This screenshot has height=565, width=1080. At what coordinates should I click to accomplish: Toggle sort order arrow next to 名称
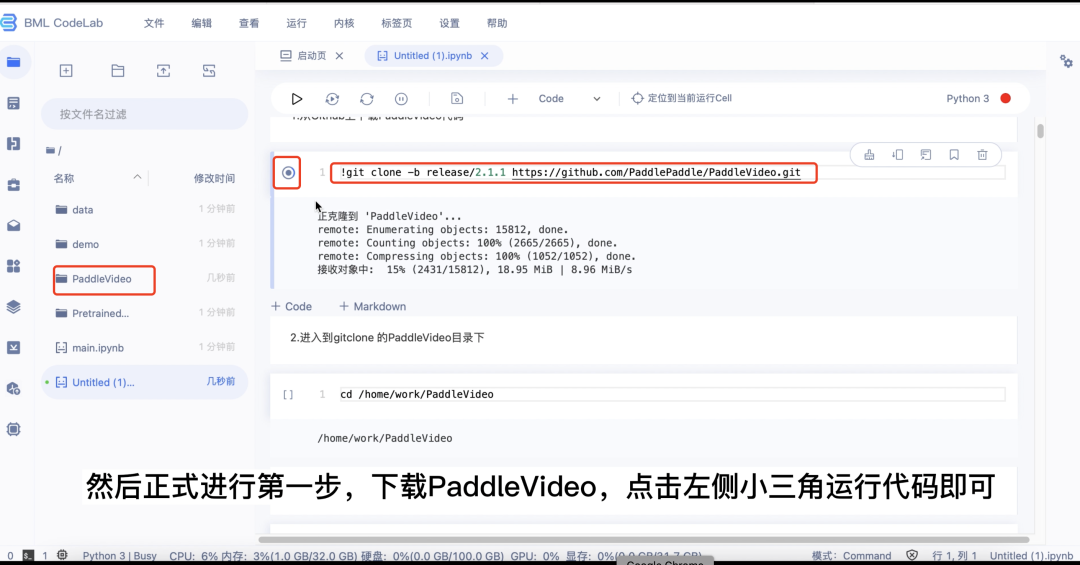137,178
